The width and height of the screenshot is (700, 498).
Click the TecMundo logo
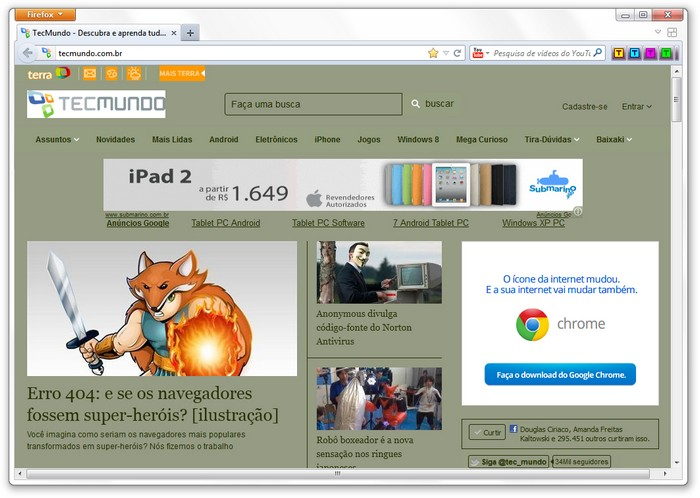click(x=96, y=104)
